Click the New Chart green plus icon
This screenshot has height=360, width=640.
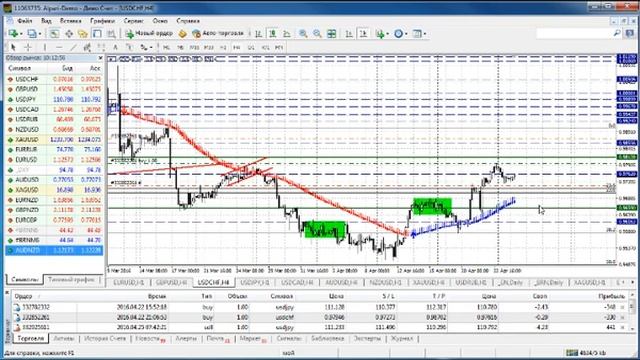pos(13,34)
